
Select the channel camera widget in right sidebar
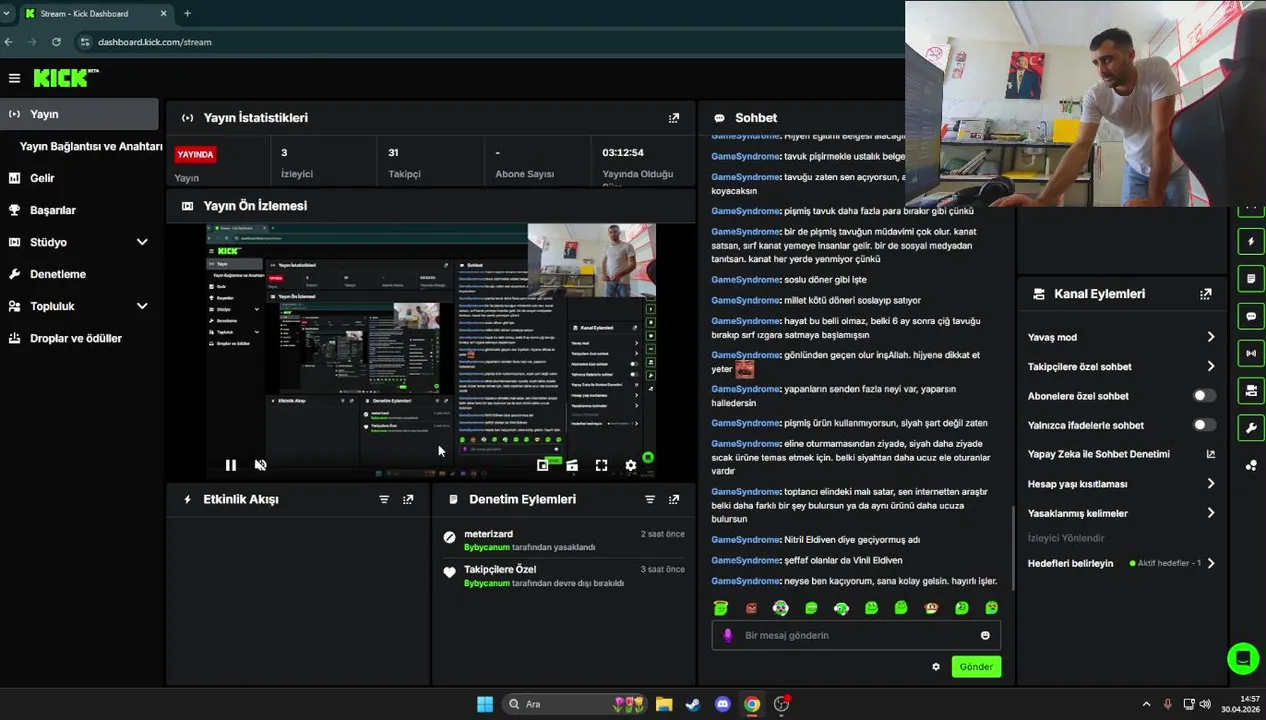click(1251, 390)
